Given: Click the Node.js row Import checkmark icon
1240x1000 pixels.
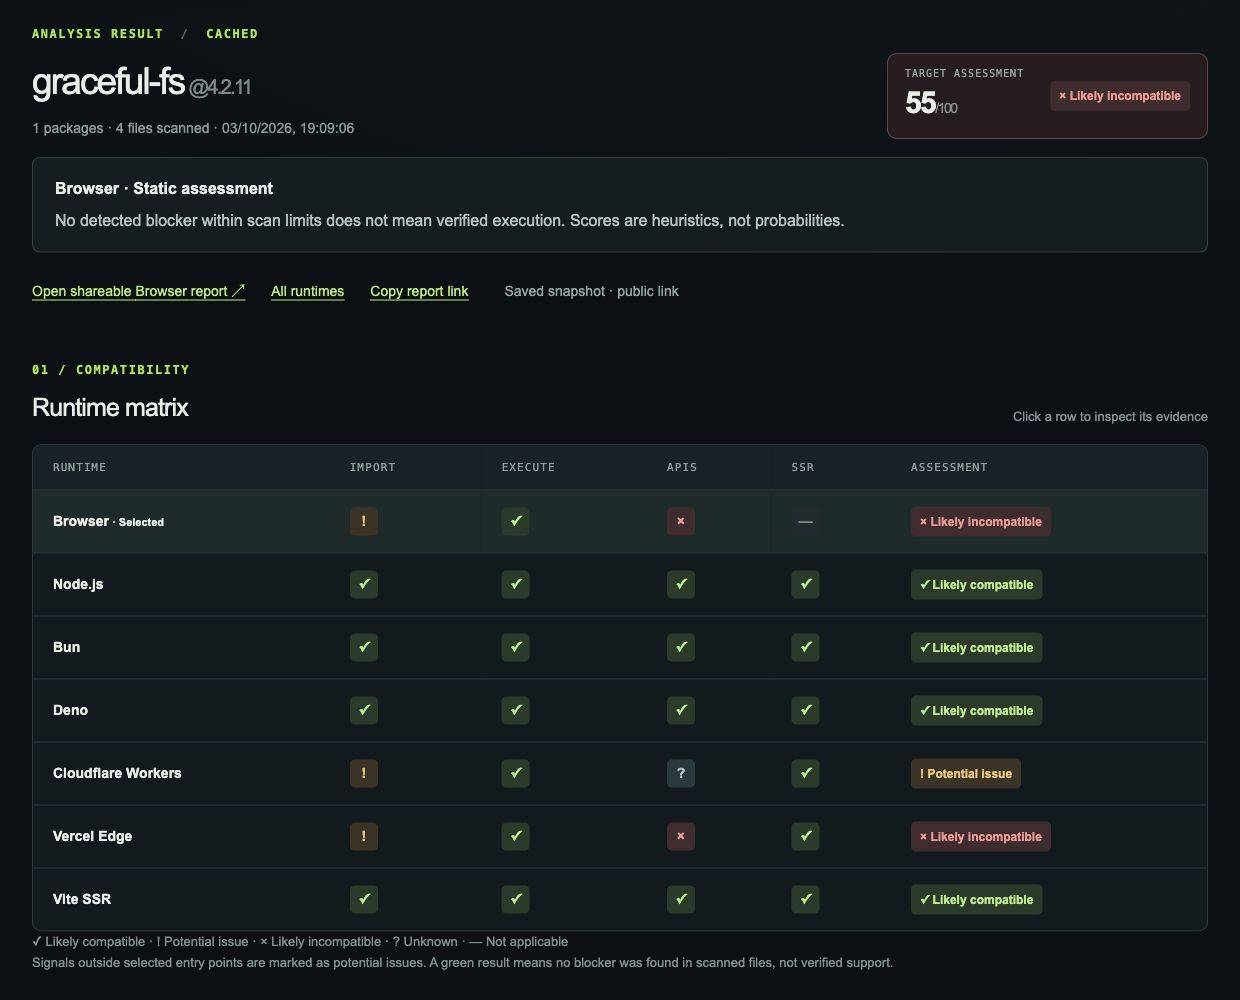Looking at the screenshot, I should [364, 584].
